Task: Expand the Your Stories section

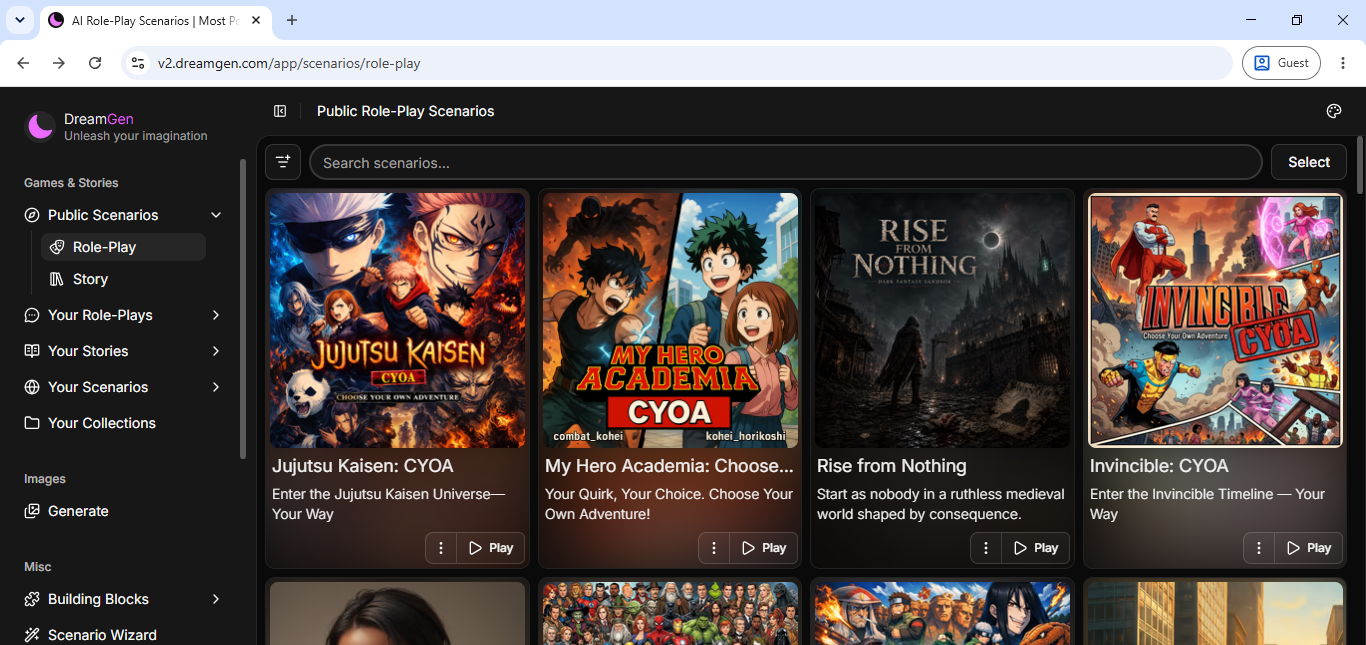Action: pyautogui.click(x=216, y=351)
